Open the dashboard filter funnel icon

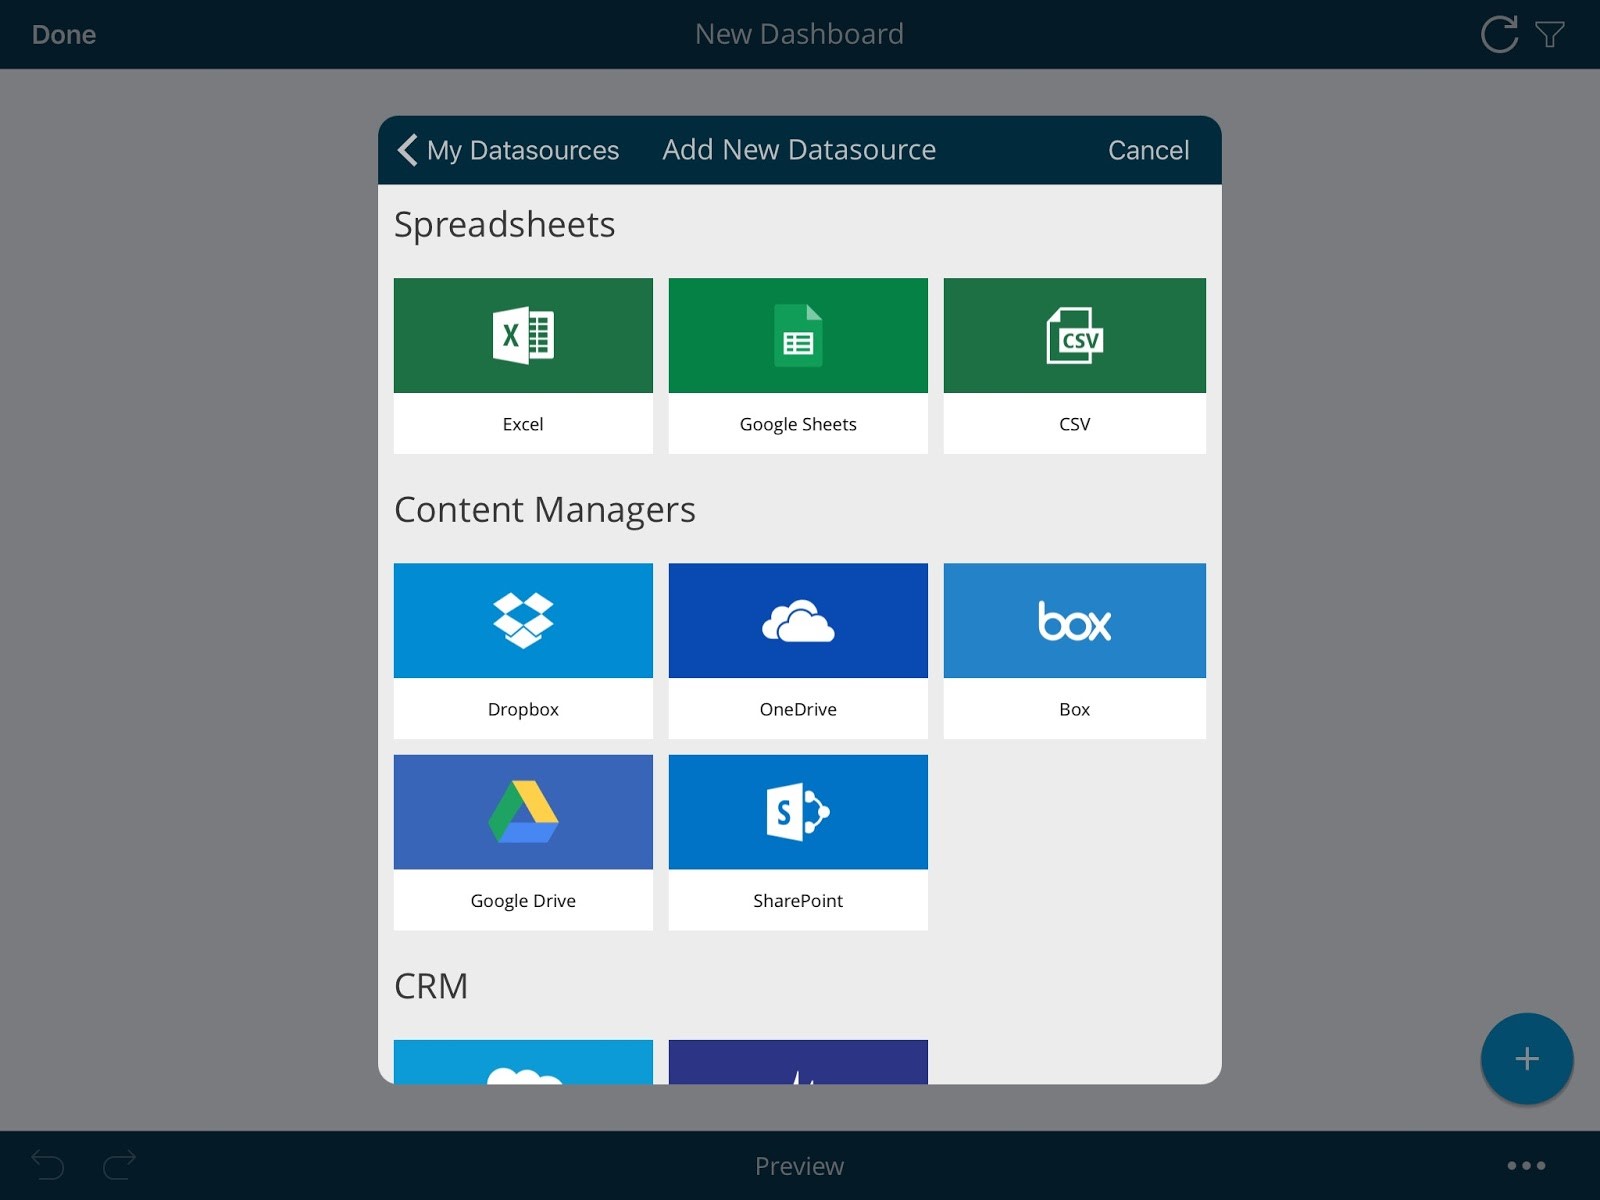pyautogui.click(x=1550, y=35)
